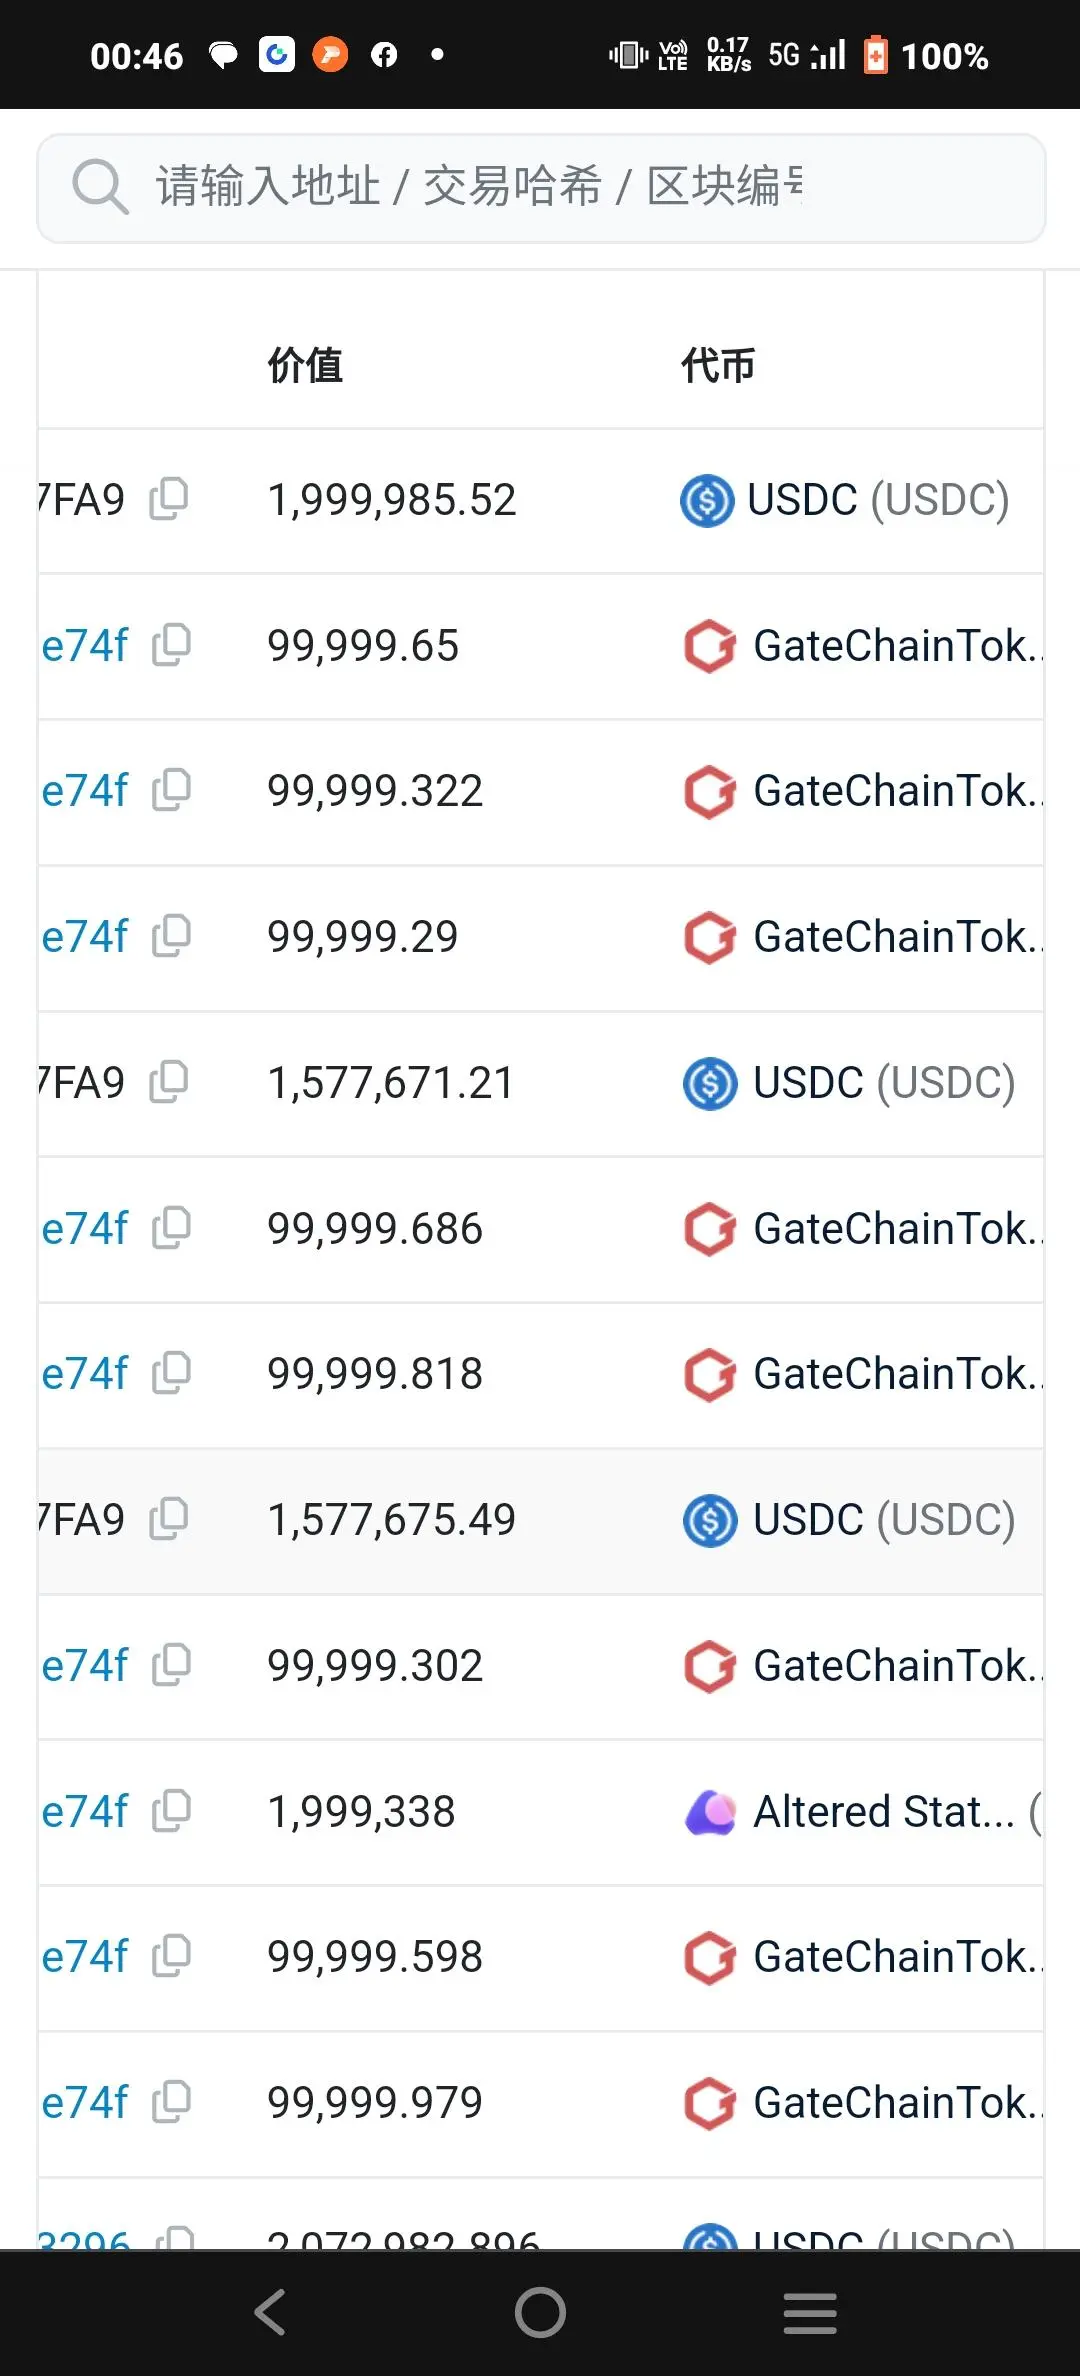
Task: Copy the e74f address beside 99,999.322
Action: 171,790
